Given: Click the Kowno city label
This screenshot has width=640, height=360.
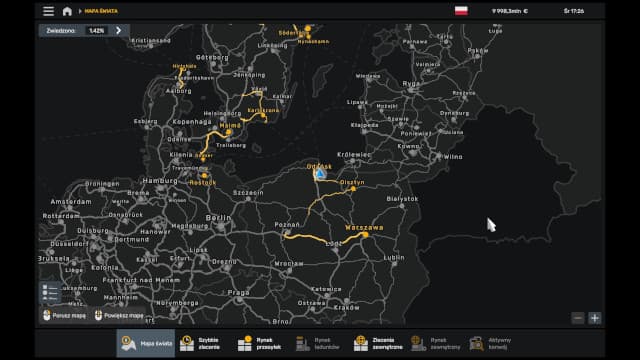Looking at the screenshot, I should pyautogui.click(x=409, y=146).
